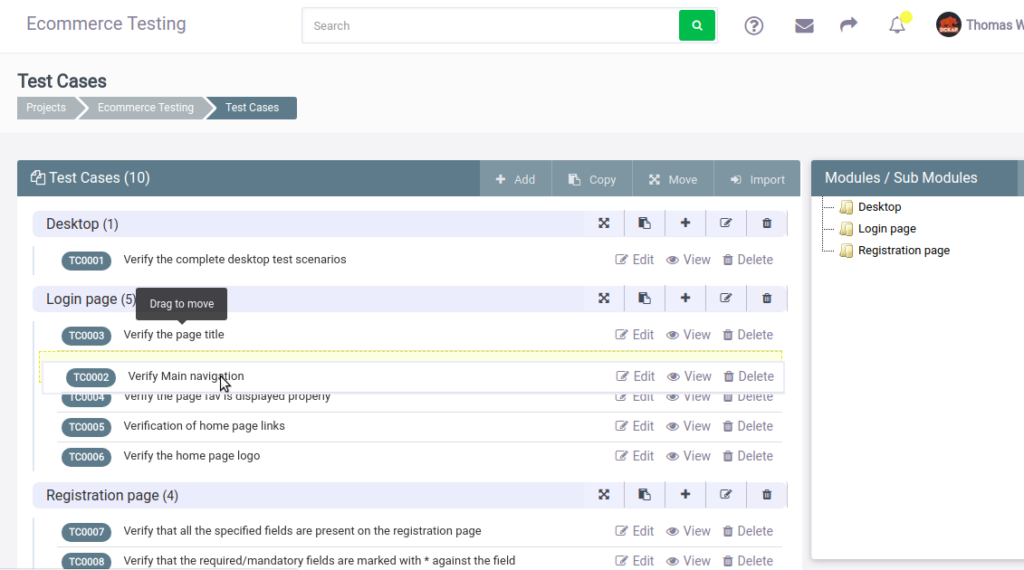Select Login page label in modules tree
Screen dimensions: 1024x570
point(887,229)
